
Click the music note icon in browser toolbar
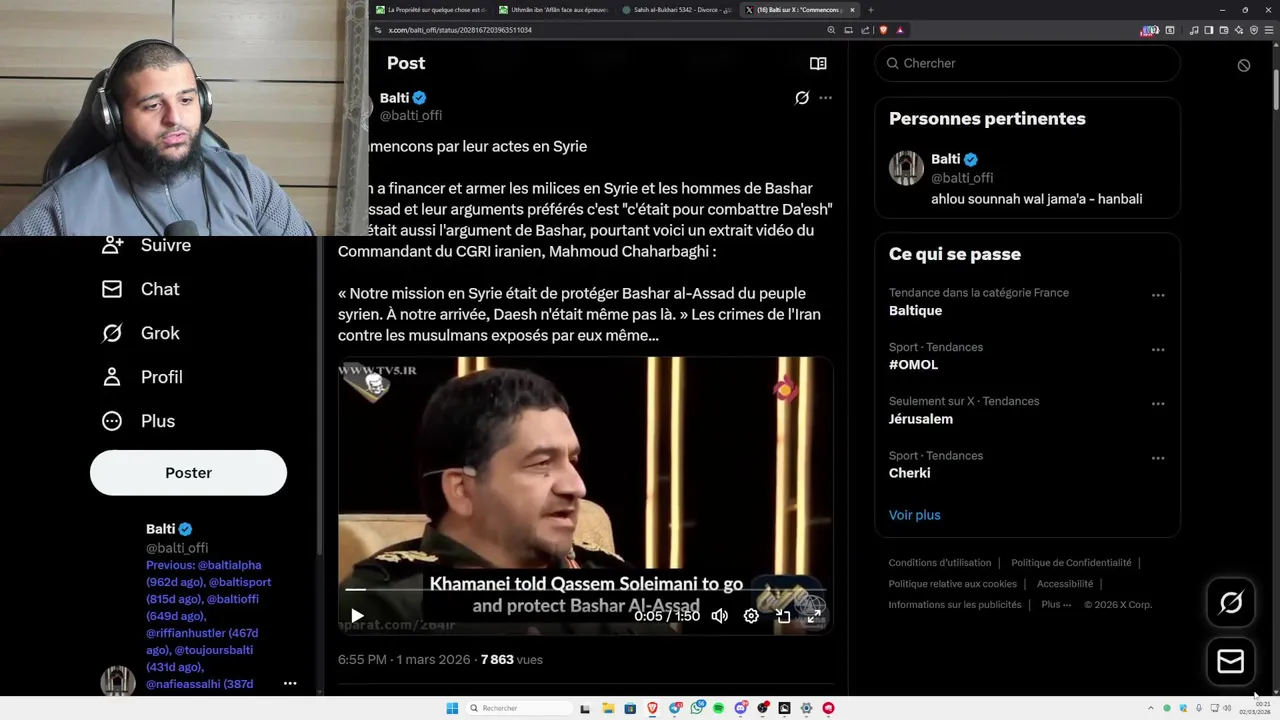click(x=1194, y=30)
